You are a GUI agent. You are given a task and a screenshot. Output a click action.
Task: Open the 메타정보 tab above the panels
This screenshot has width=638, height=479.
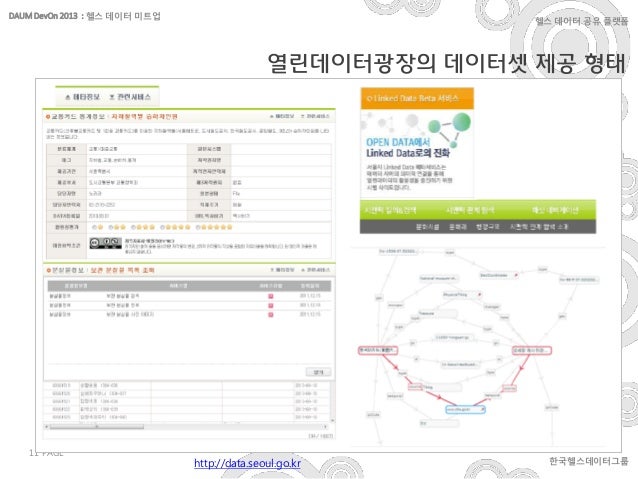click(x=82, y=97)
